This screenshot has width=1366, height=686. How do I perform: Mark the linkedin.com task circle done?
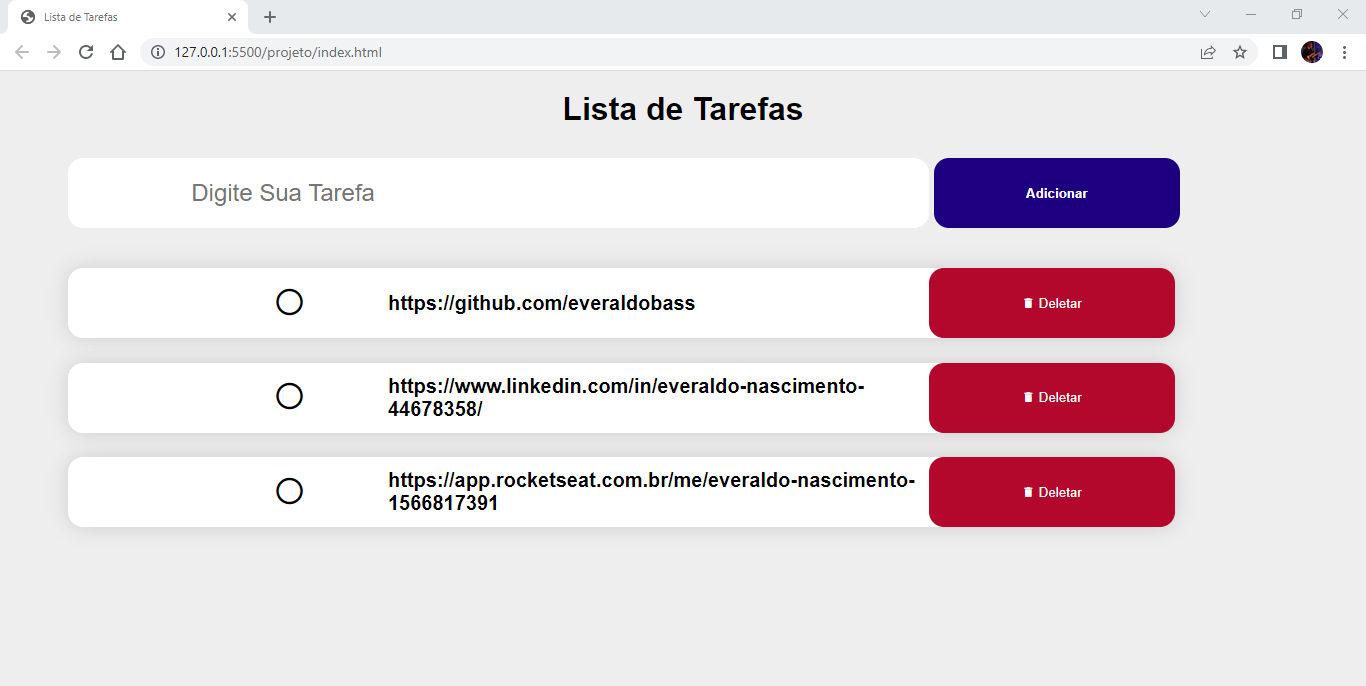289,396
